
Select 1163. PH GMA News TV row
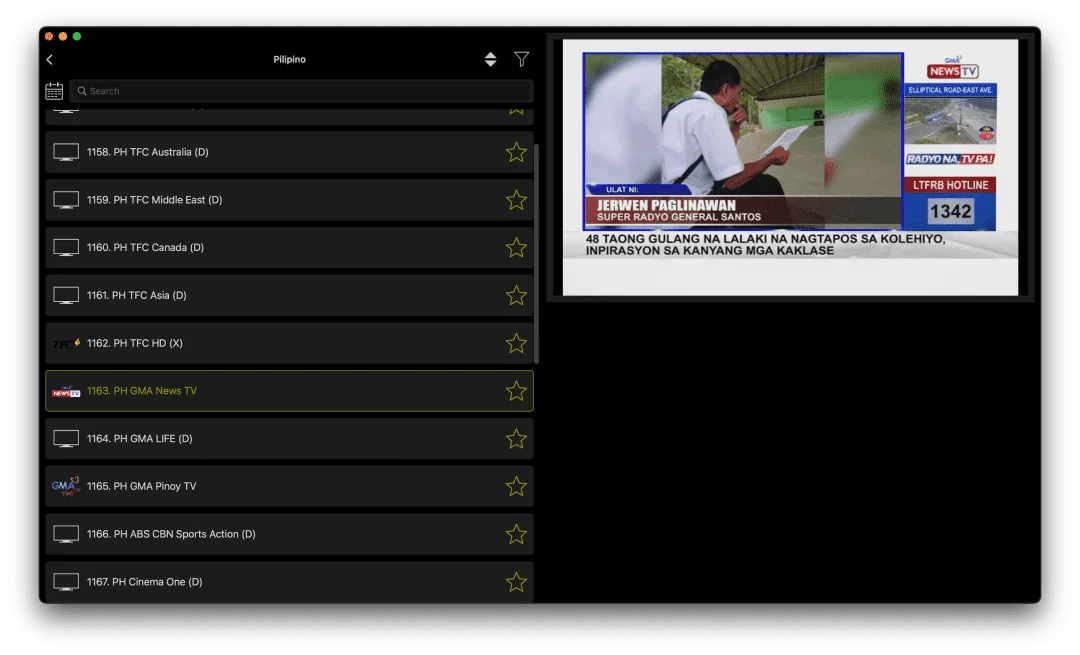289,391
